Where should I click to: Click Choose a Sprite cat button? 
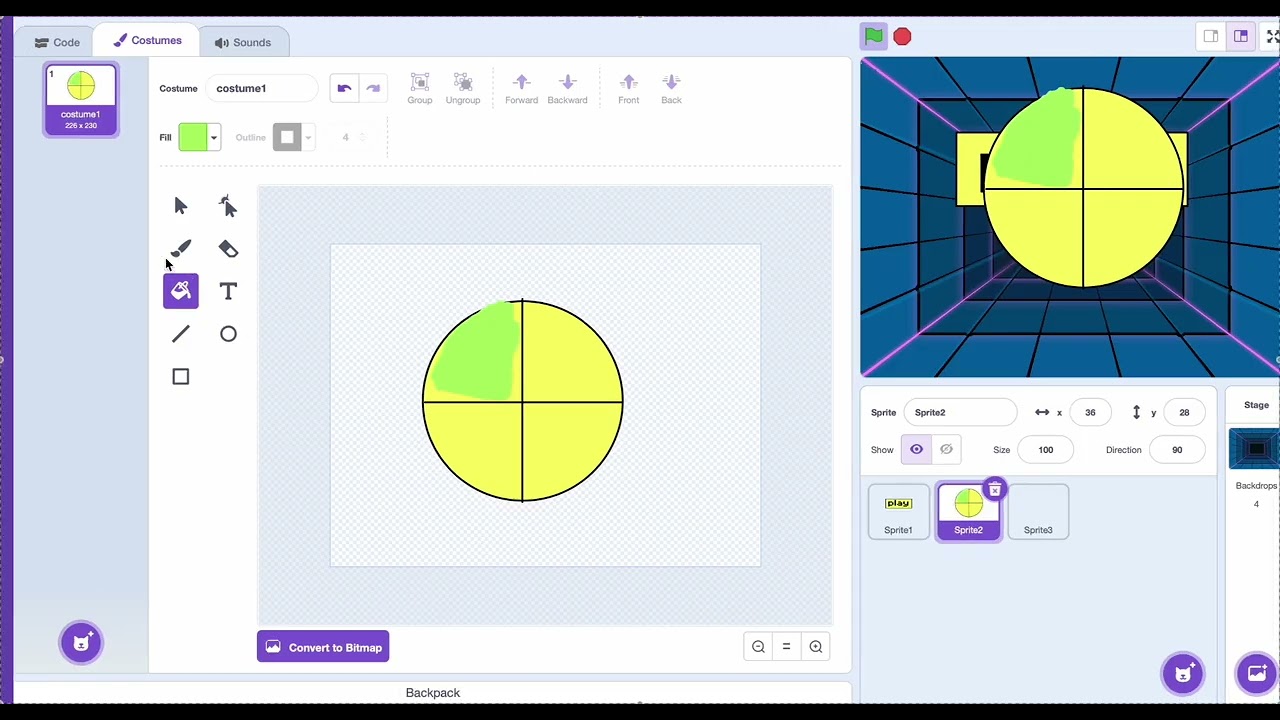pyautogui.click(x=1182, y=673)
